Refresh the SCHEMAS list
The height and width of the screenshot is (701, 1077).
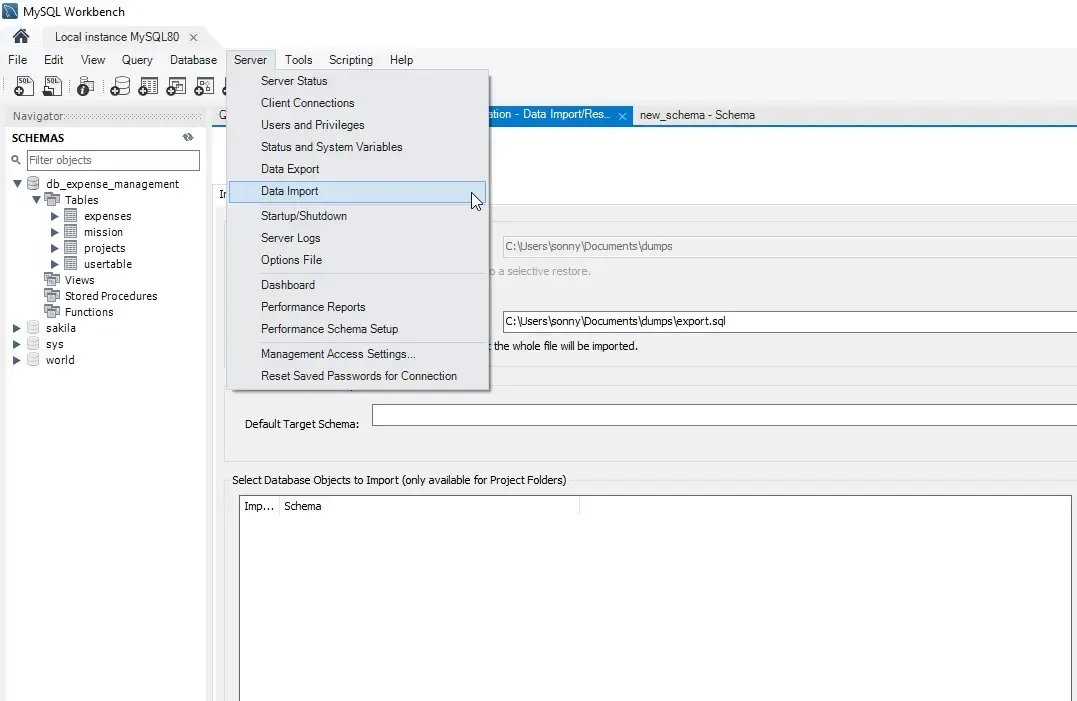[x=187, y=138]
